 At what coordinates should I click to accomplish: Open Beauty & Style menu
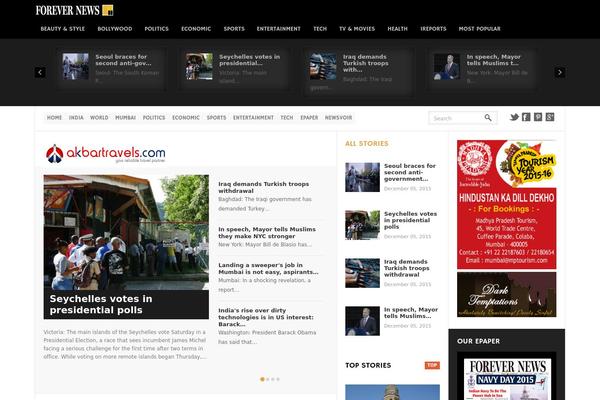(x=63, y=29)
